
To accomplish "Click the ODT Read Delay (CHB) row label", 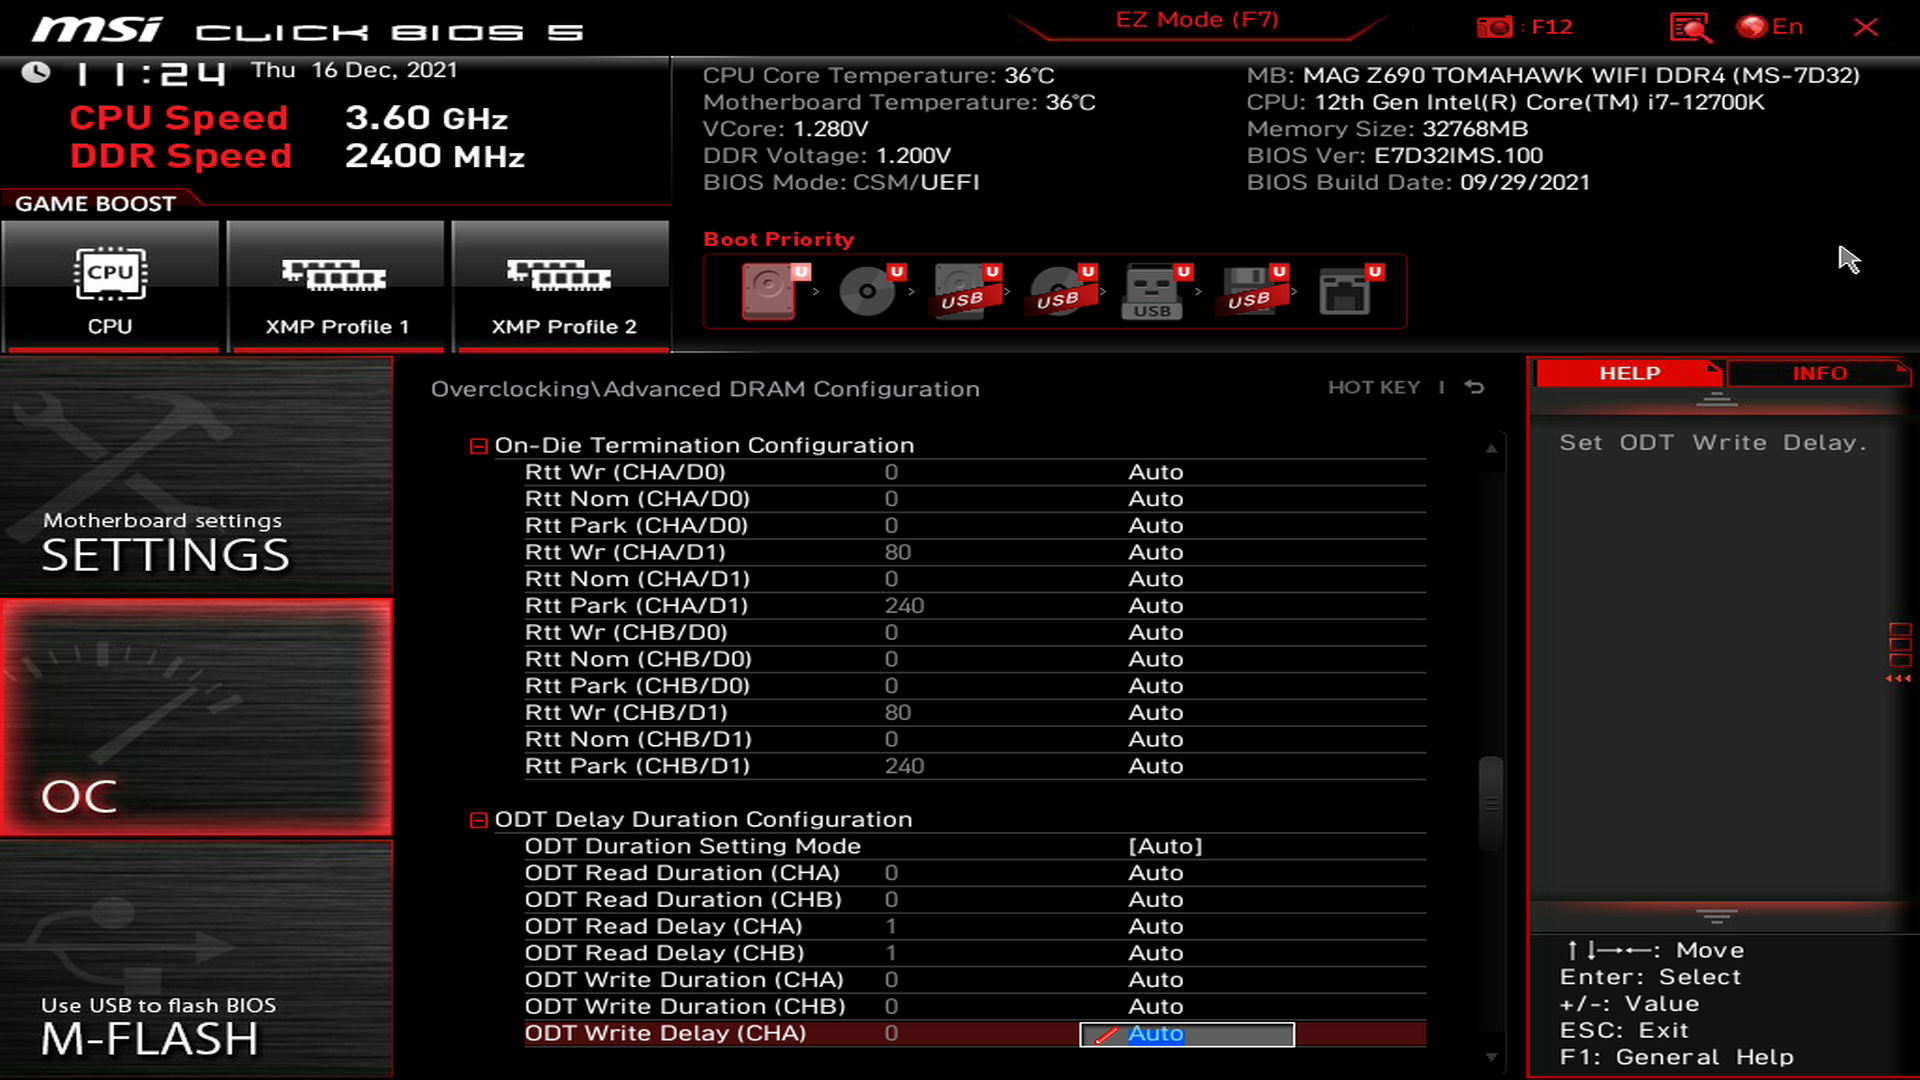I will (665, 954).
